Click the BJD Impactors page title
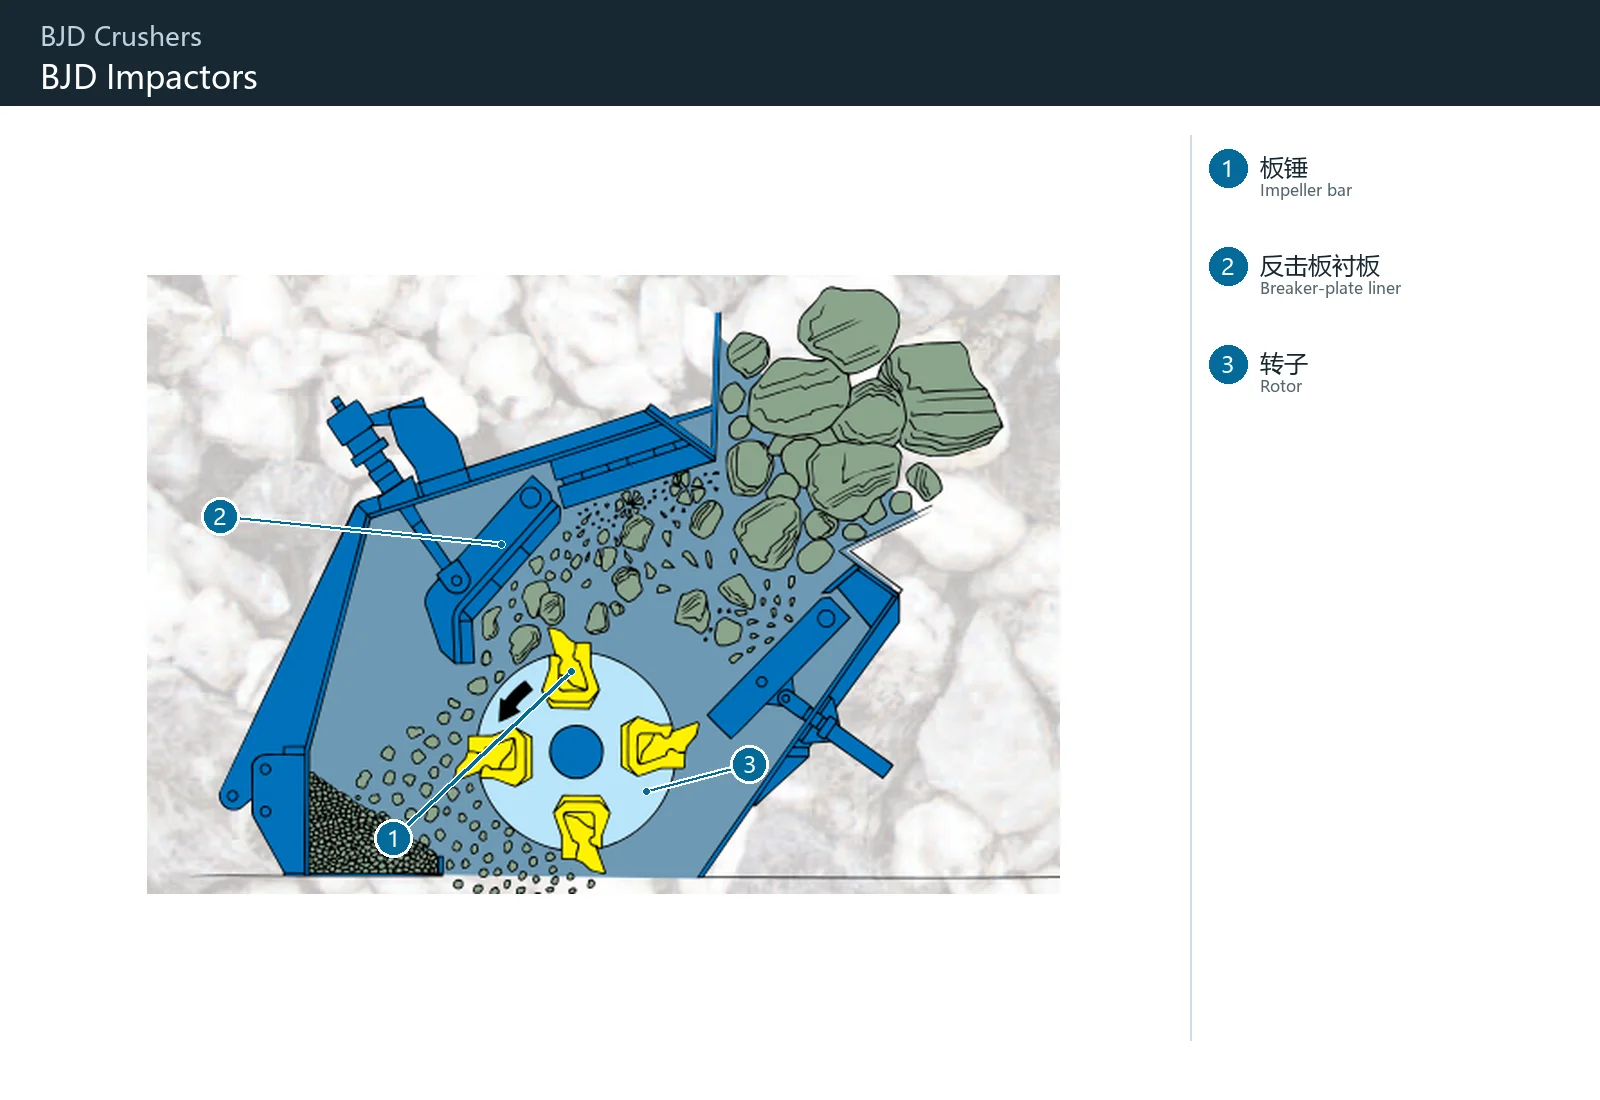This screenshot has height=1100, width=1600. [149, 77]
